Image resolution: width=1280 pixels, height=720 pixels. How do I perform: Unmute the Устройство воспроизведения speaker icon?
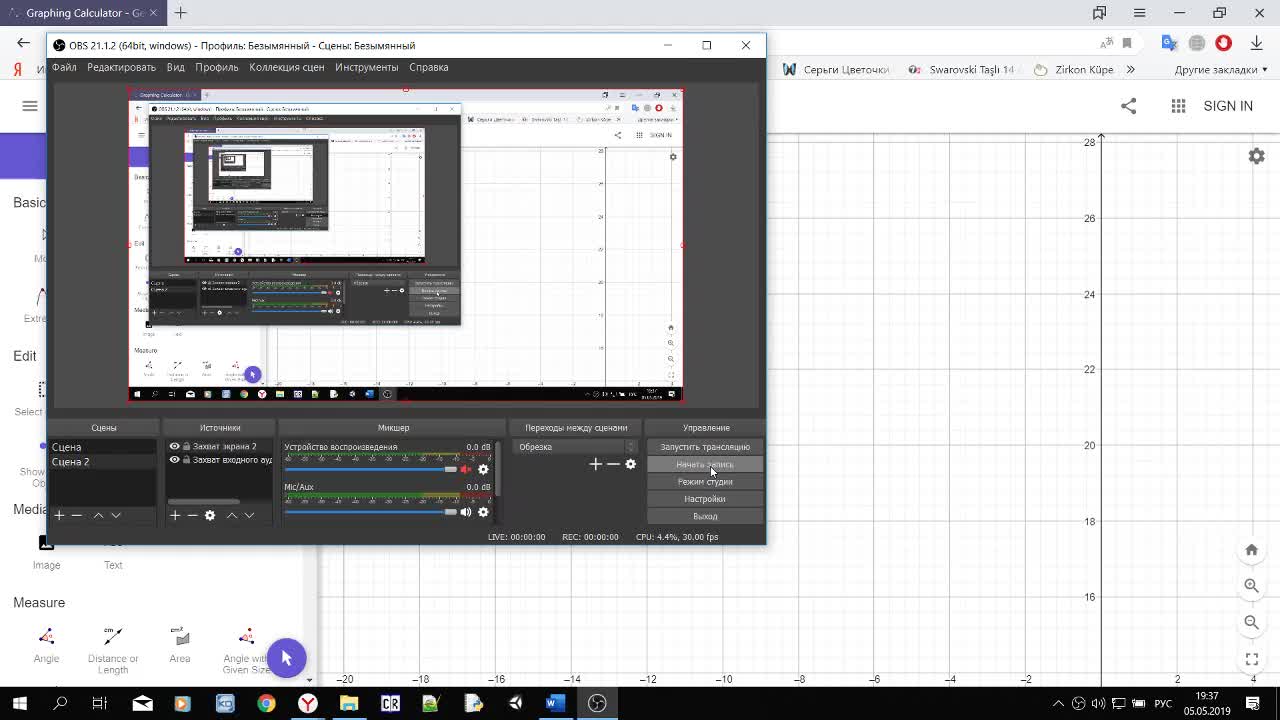[x=465, y=469]
